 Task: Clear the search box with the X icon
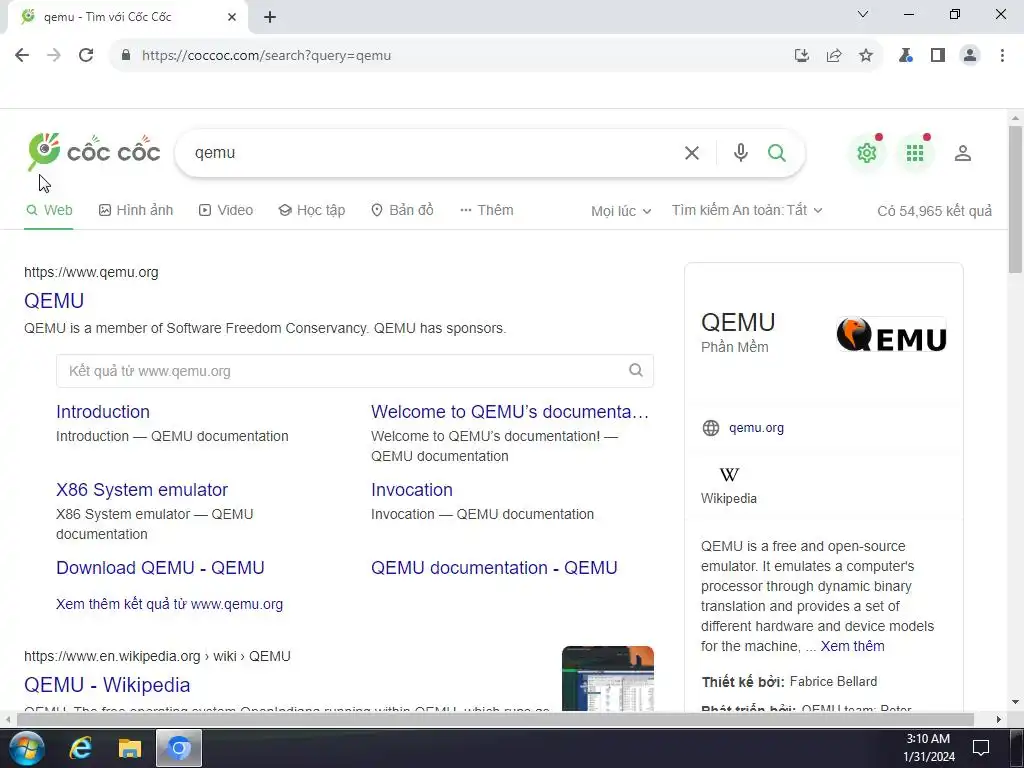692,153
